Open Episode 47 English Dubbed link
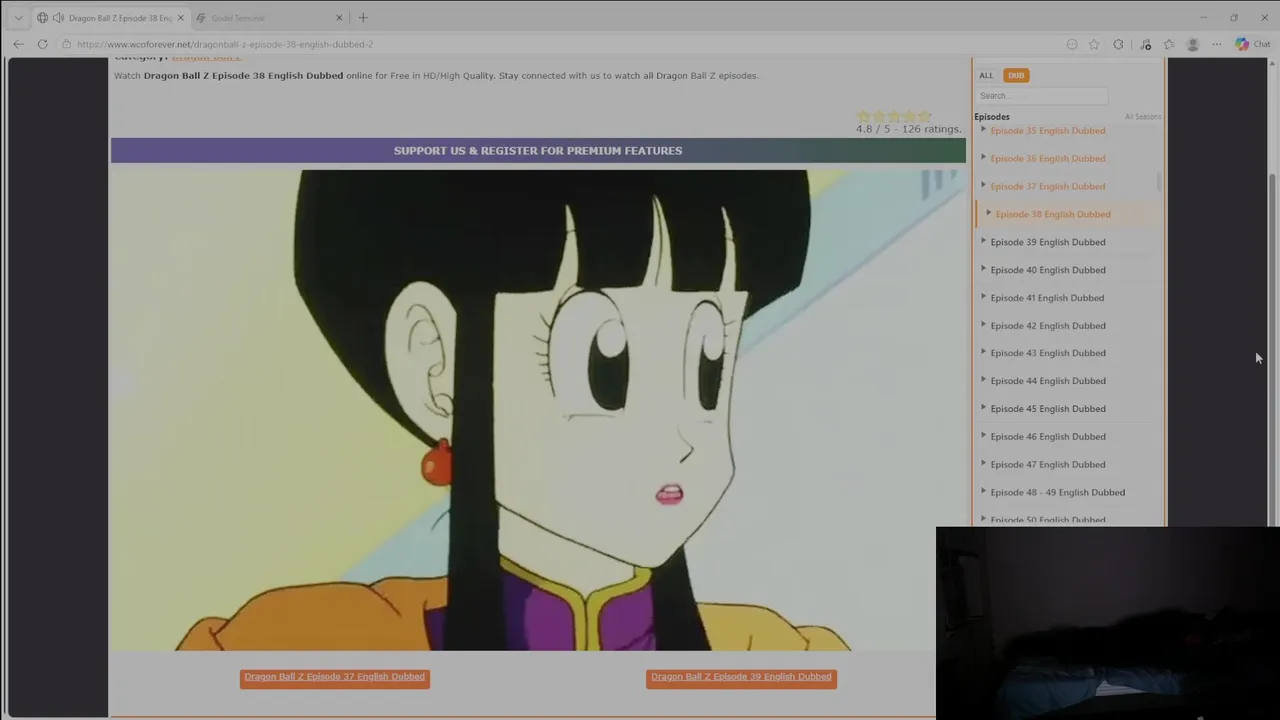This screenshot has width=1280, height=720. tap(1048, 465)
